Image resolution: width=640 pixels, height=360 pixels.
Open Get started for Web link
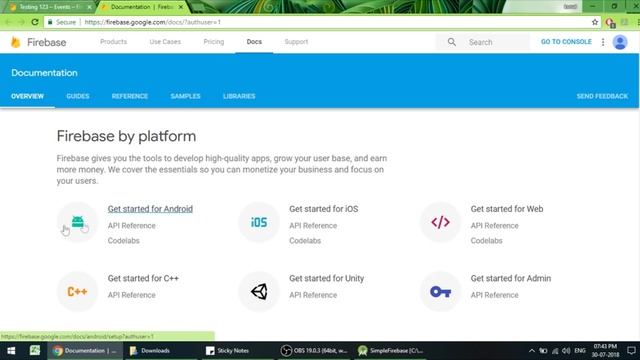[507, 209]
